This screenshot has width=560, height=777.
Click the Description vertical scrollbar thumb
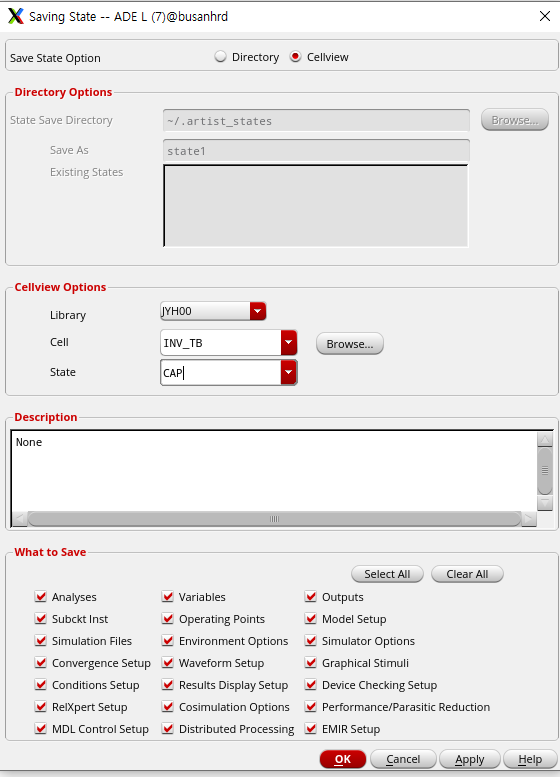coord(545,471)
